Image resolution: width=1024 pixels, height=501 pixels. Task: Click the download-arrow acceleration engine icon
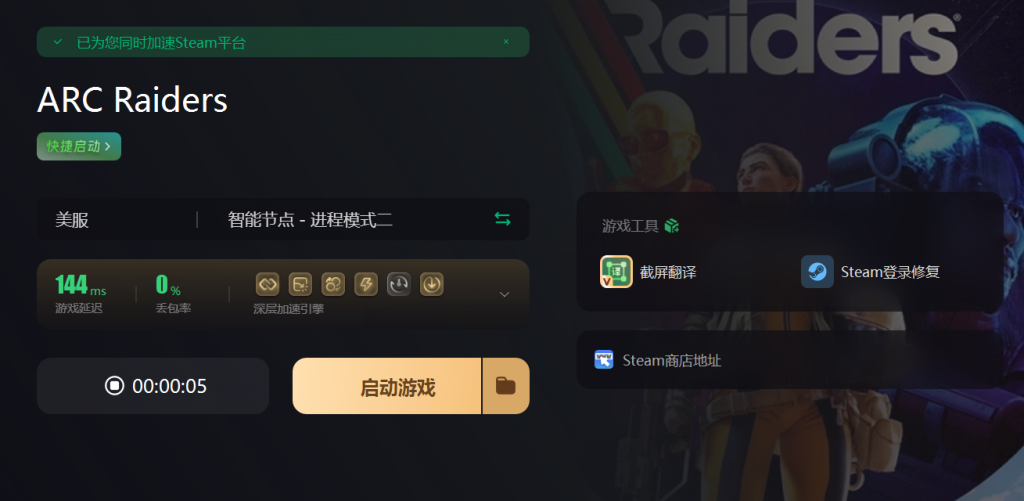pyautogui.click(x=432, y=284)
